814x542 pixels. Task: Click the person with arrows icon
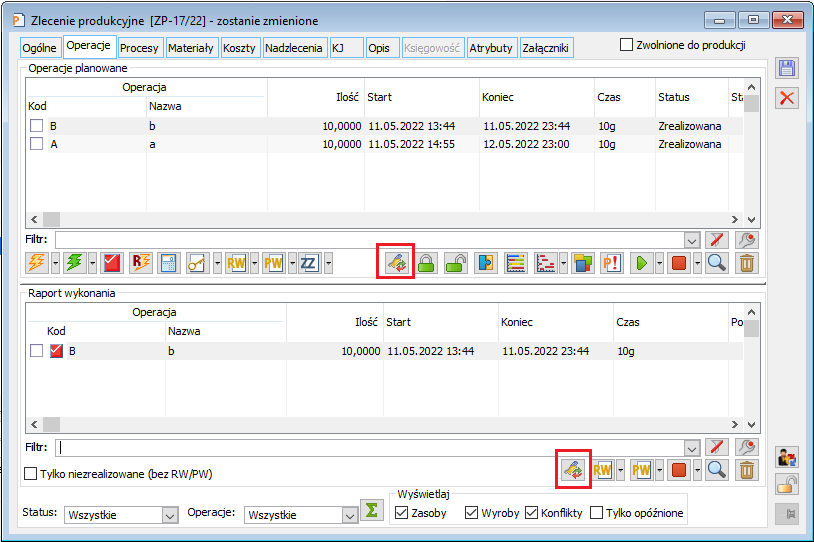pos(787,457)
